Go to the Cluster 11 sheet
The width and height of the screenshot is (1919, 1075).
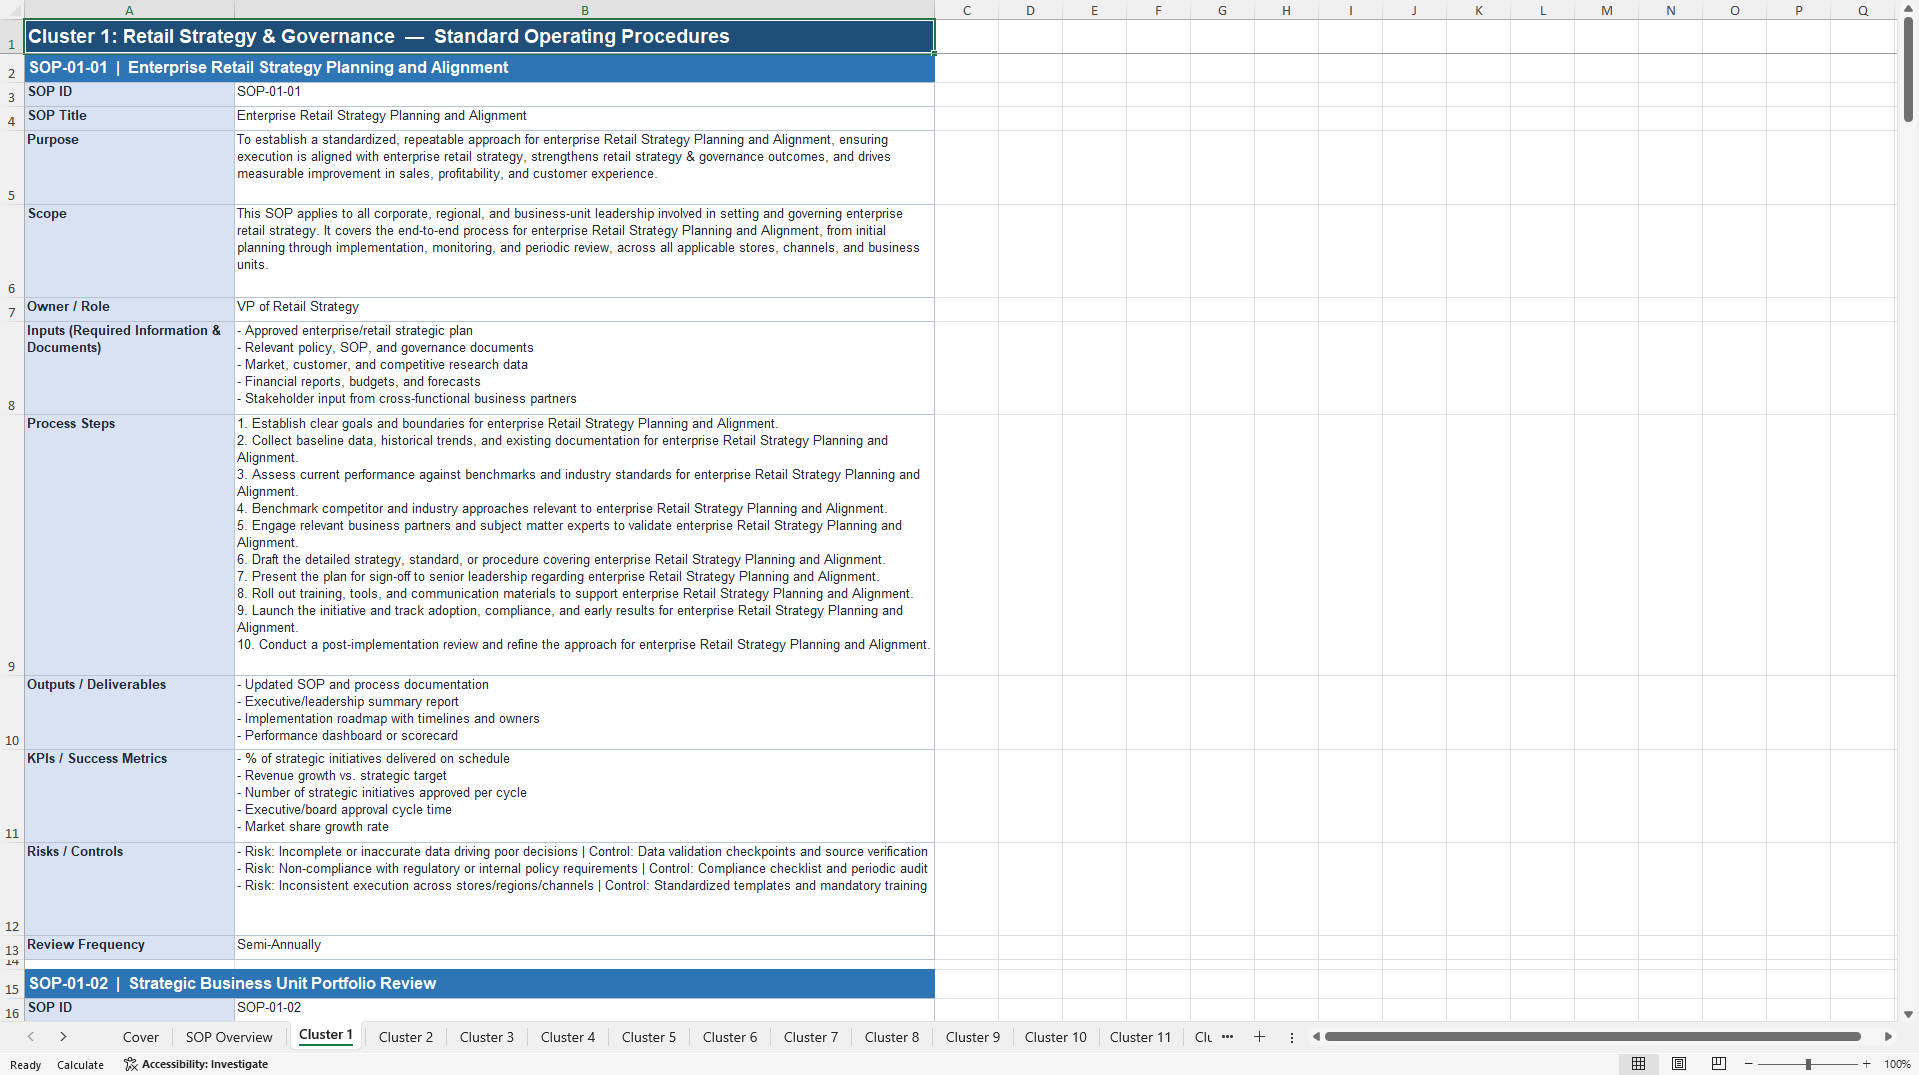point(1140,1037)
